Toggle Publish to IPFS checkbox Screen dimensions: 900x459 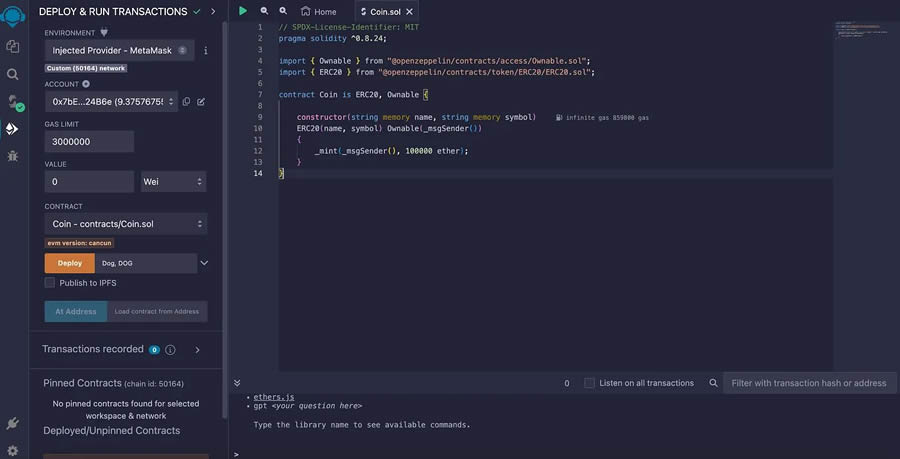point(50,282)
